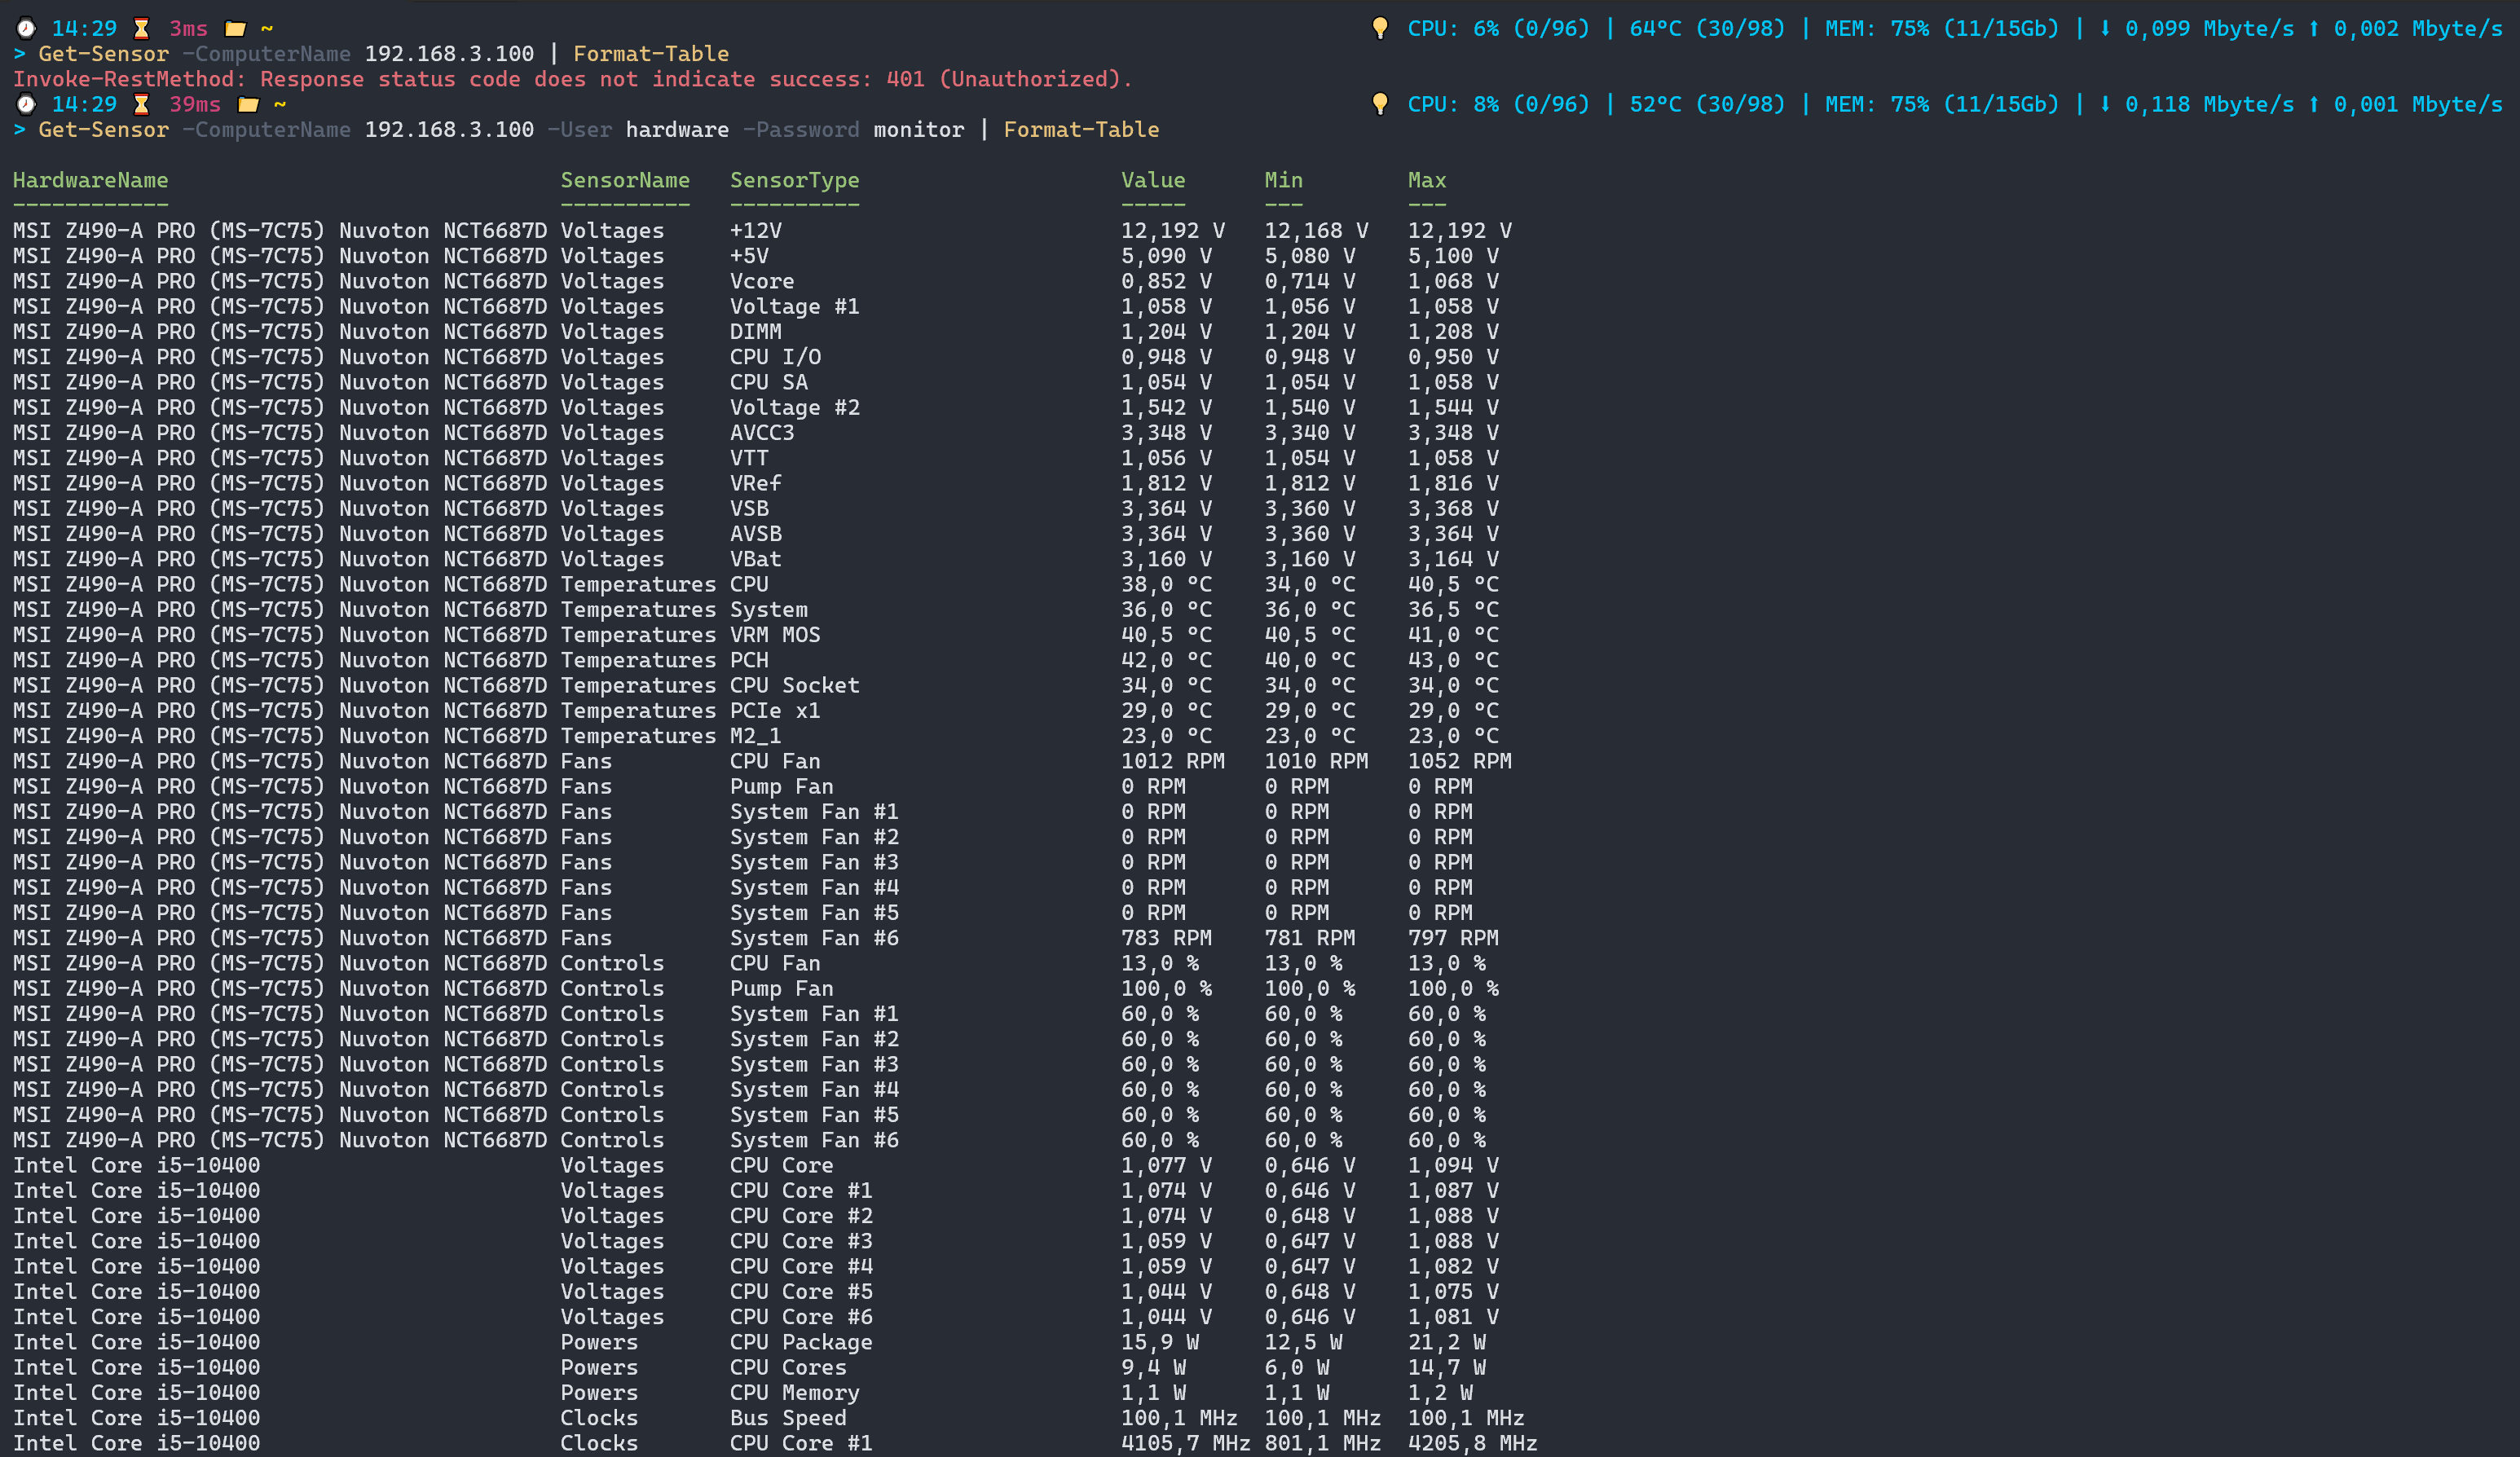This screenshot has width=2520, height=1457.
Task: Click the Pump Fan control value 100,0 %
Action: pos(1166,988)
